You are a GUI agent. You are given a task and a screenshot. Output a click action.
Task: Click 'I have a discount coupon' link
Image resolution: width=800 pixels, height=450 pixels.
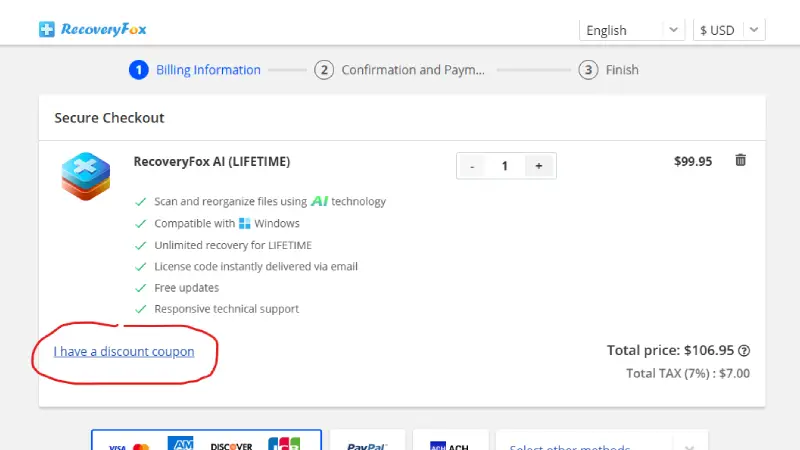(x=124, y=352)
